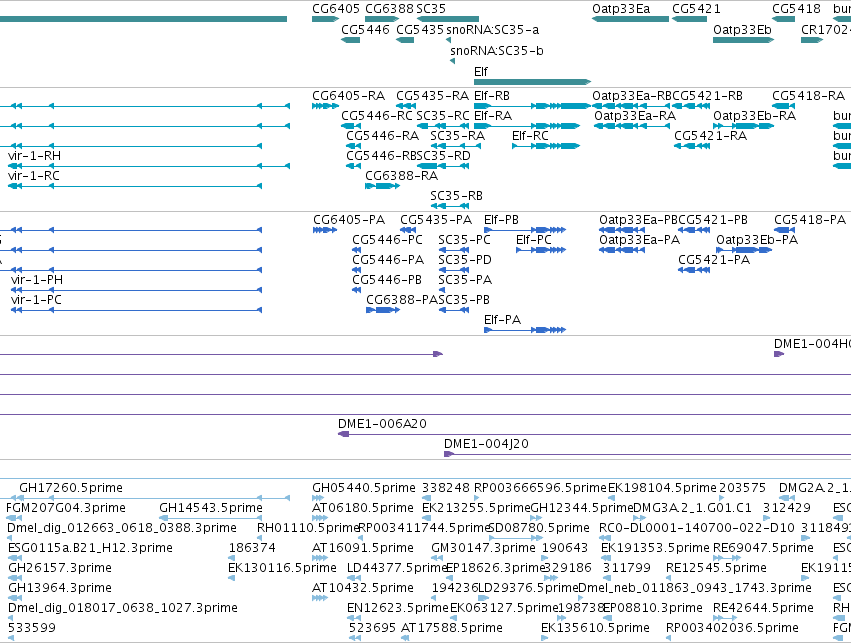Select the Elf-RA transcript label

point(493,116)
